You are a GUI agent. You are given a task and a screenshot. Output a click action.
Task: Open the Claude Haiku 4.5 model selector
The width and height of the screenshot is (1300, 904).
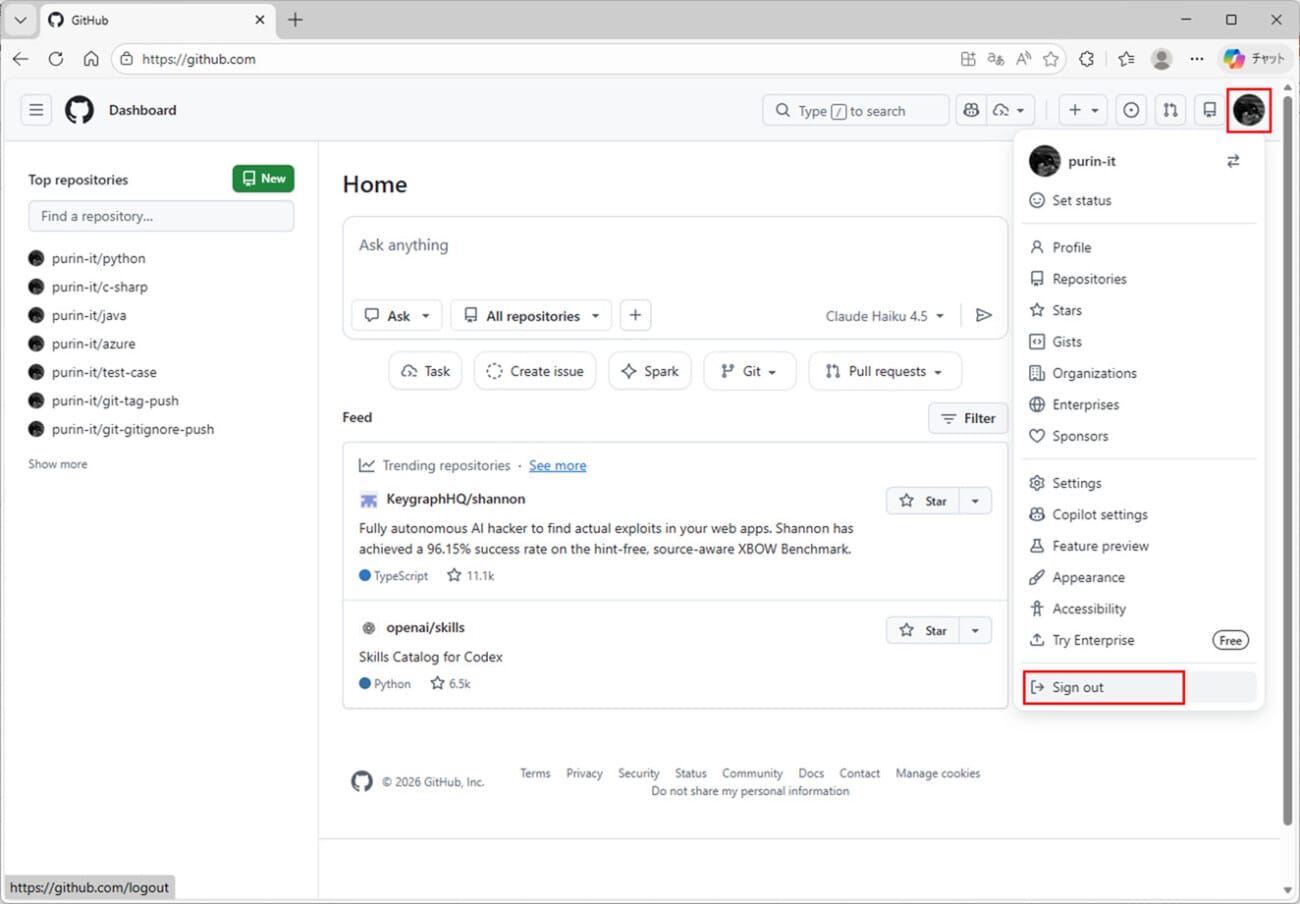pyautogui.click(x=885, y=315)
